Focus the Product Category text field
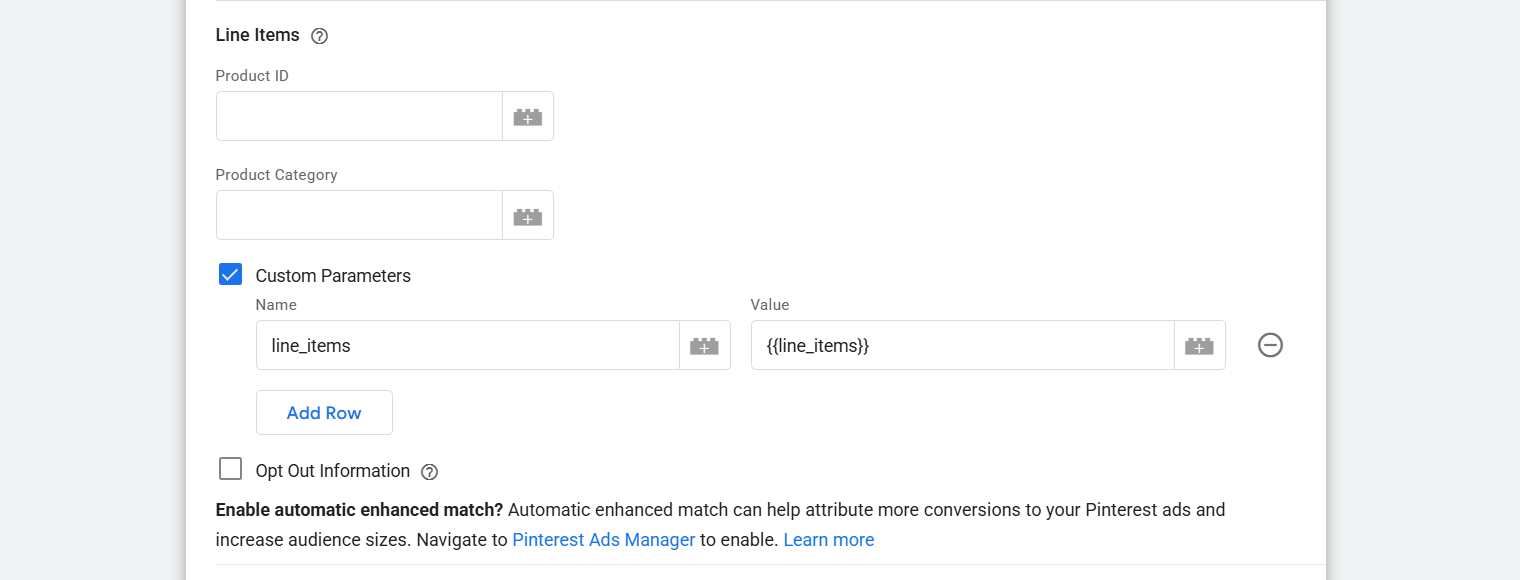The width and height of the screenshot is (1520, 580). pyautogui.click(x=359, y=216)
